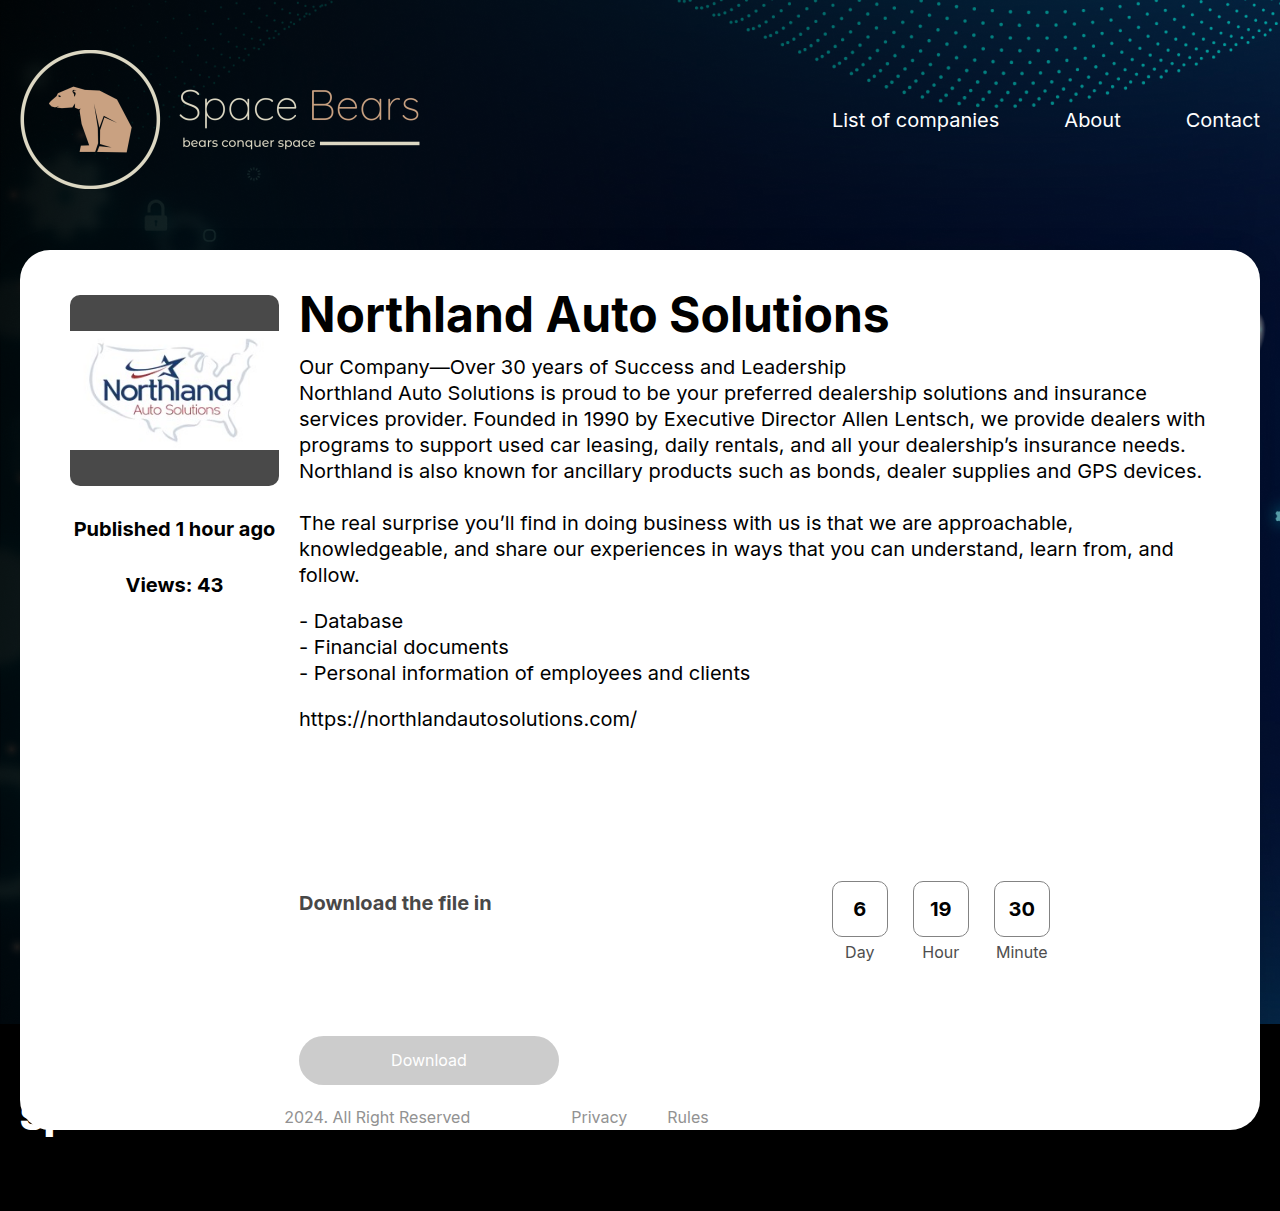
Task: Click the Minute countdown box showing 30
Action: [1022, 909]
